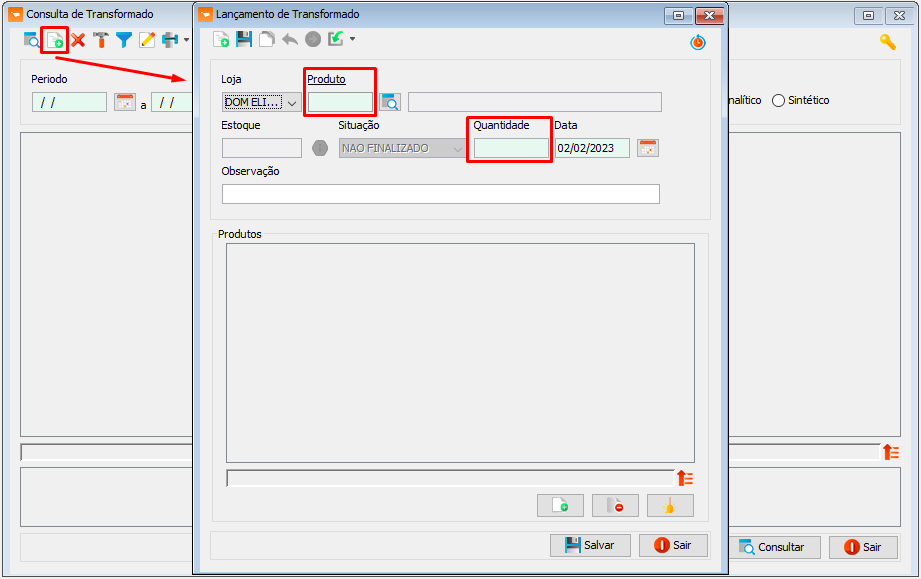
Task: Click the Estoque field
Action: click(x=262, y=148)
